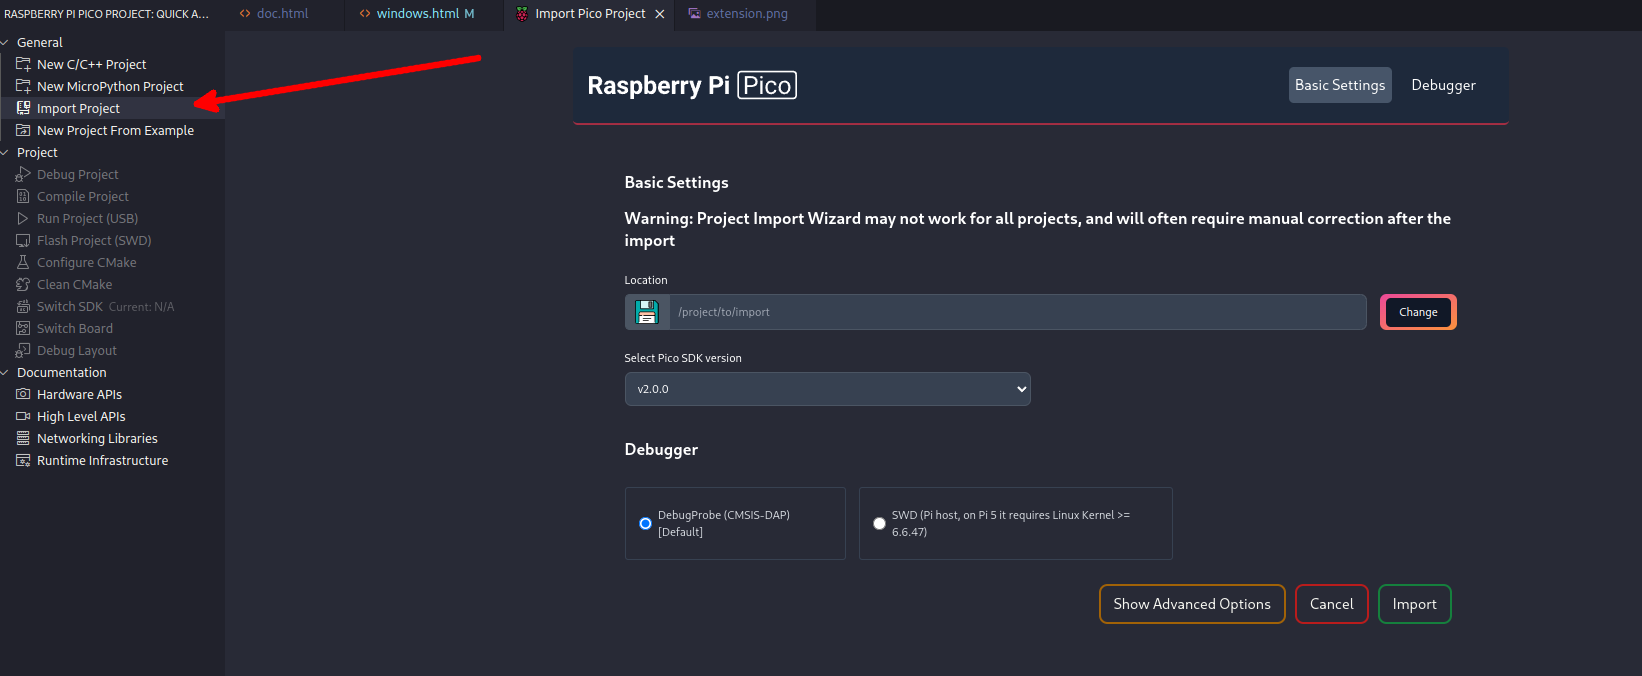1642x676 pixels.
Task: Switch to the doc.html tab
Action: click(x=283, y=14)
